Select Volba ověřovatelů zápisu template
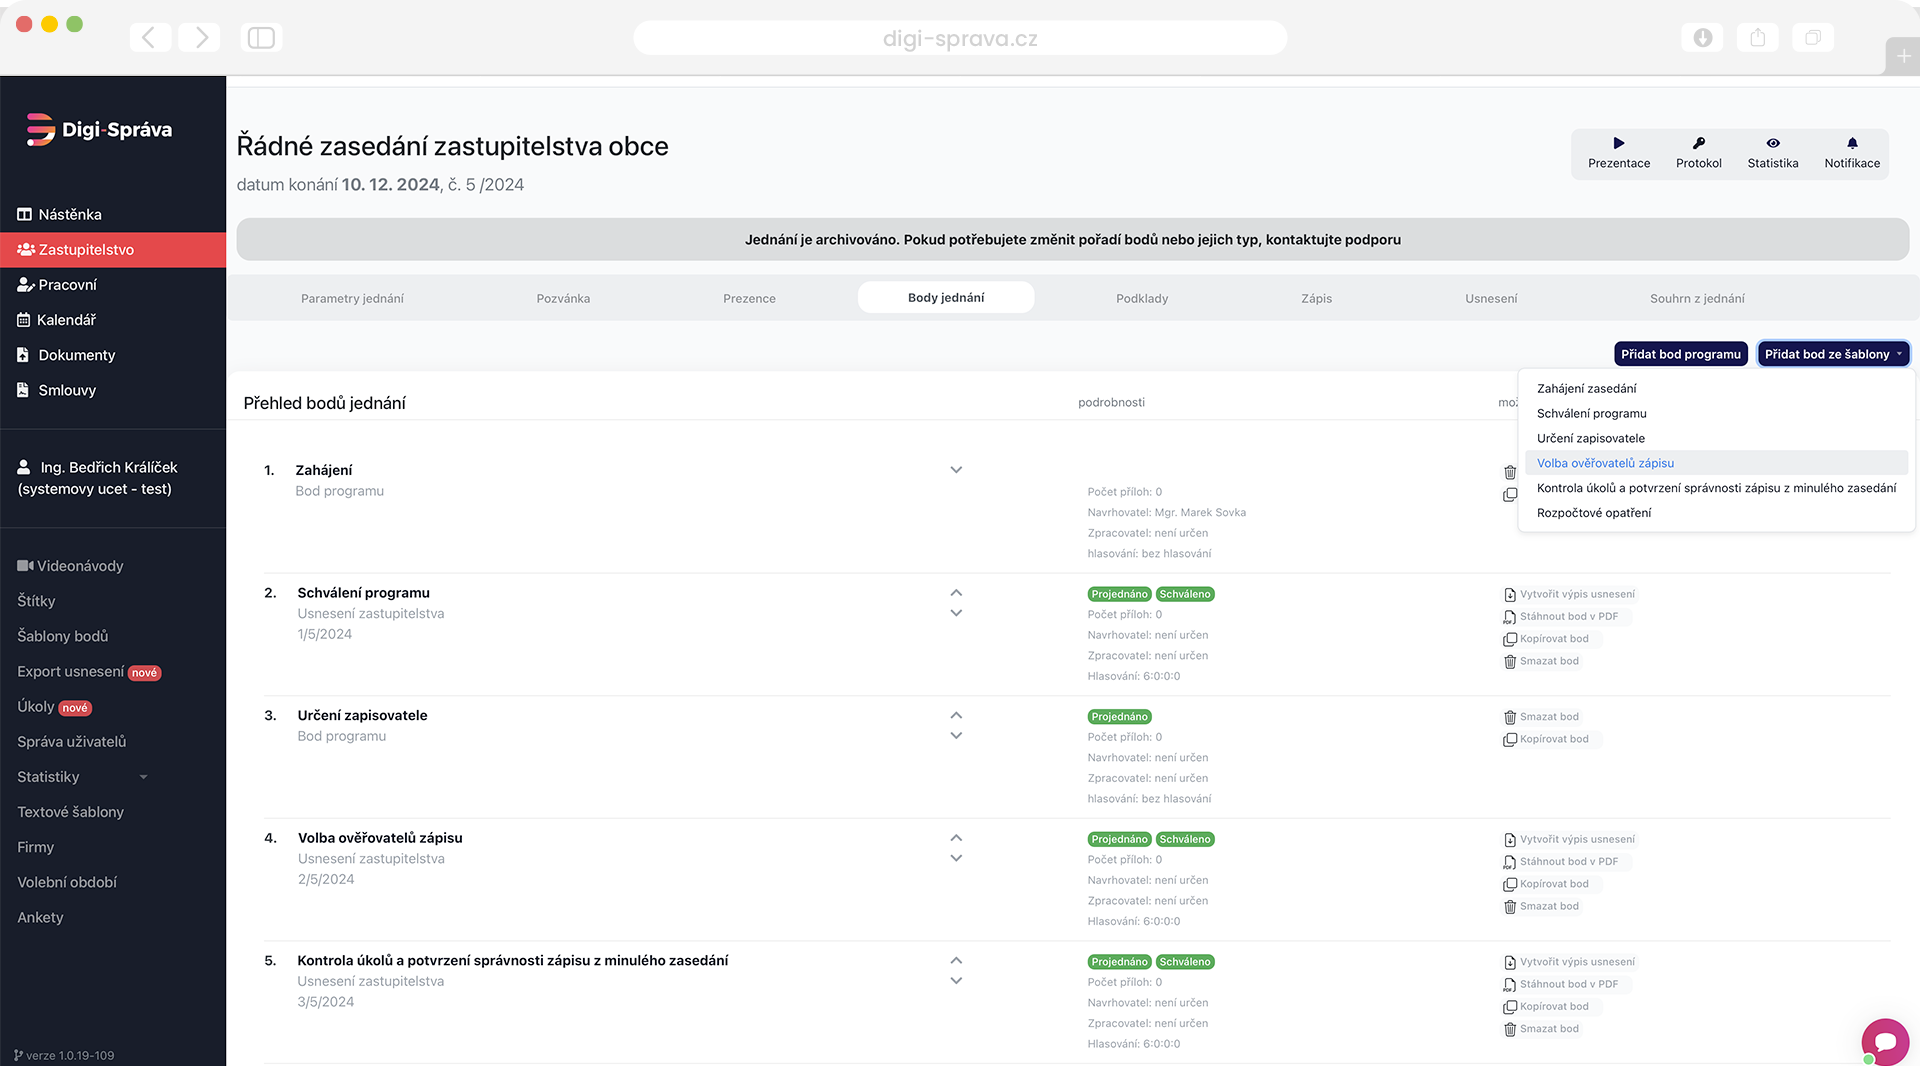1920x1066 pixels. tap(1605, 463)
